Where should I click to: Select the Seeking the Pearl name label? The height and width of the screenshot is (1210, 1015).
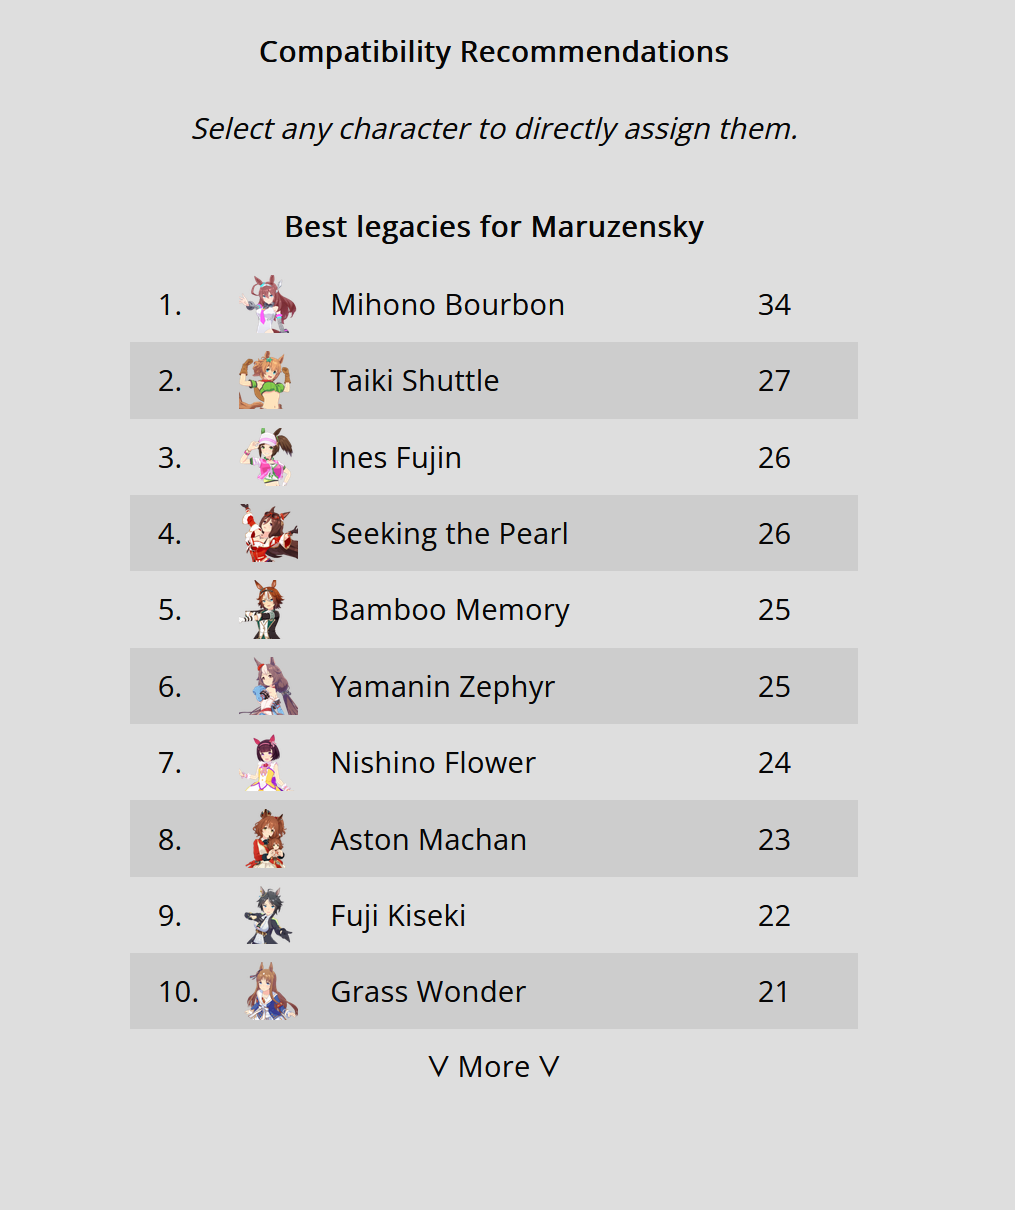[450, 534]
